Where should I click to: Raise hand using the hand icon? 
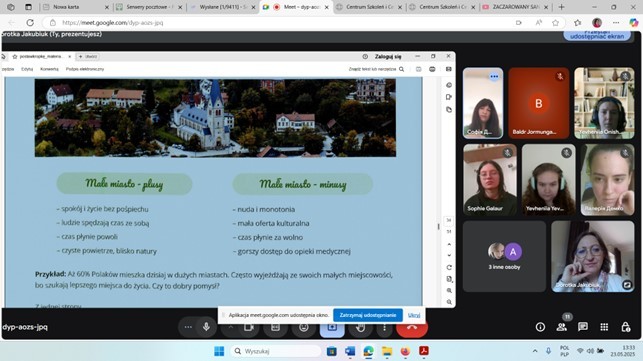point(360,327)
